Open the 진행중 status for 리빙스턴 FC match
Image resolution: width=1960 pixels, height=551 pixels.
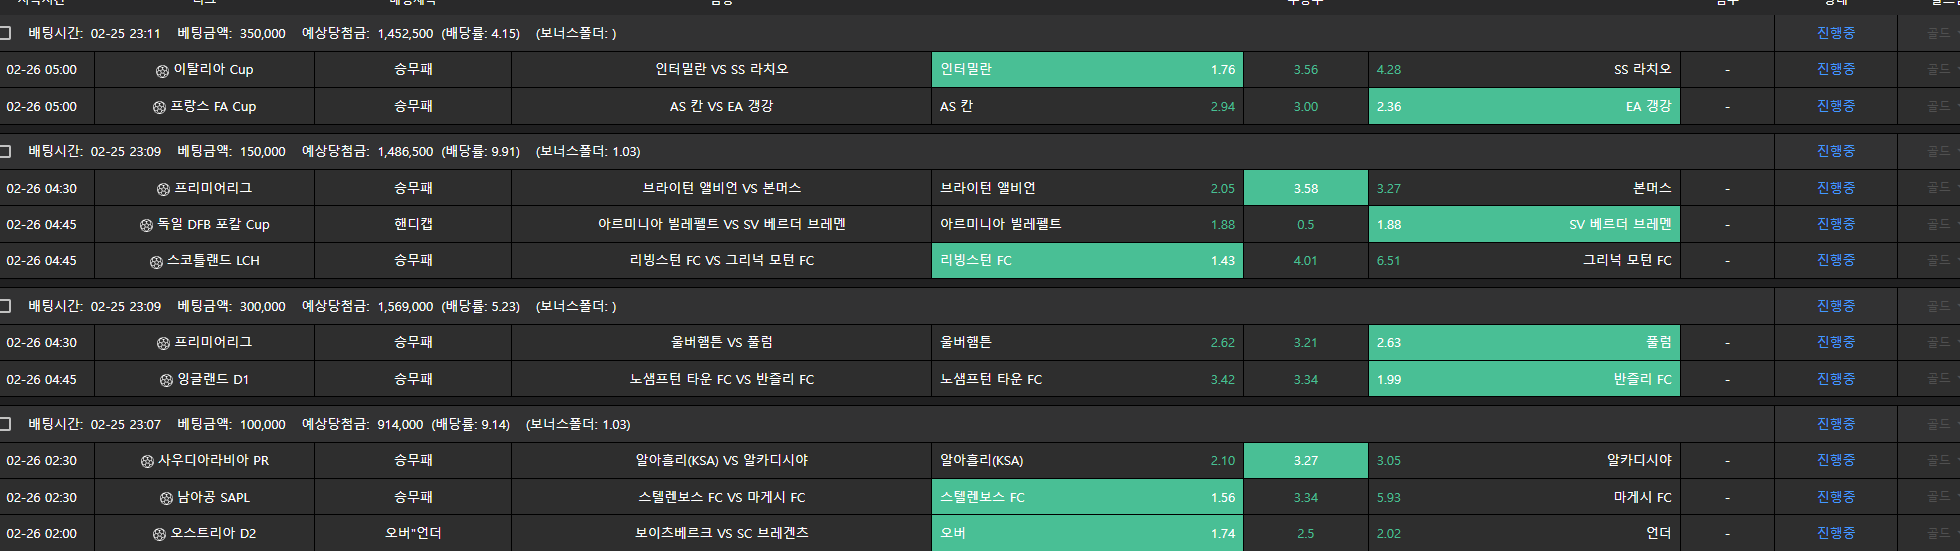click(x=1835, y=260)
